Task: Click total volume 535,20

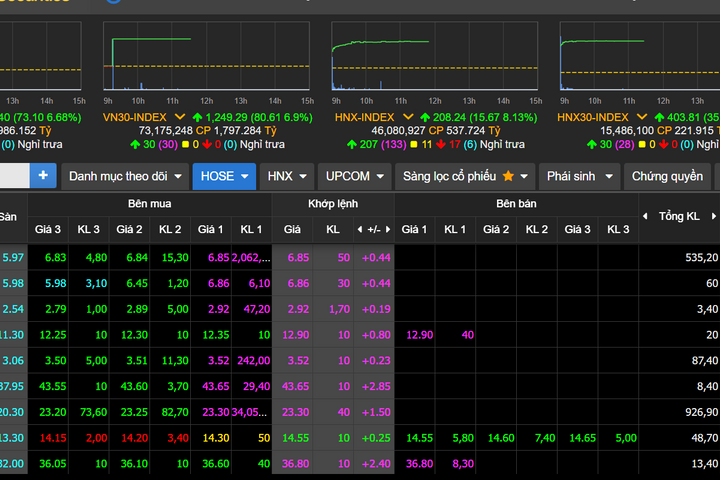Action: 702,258
